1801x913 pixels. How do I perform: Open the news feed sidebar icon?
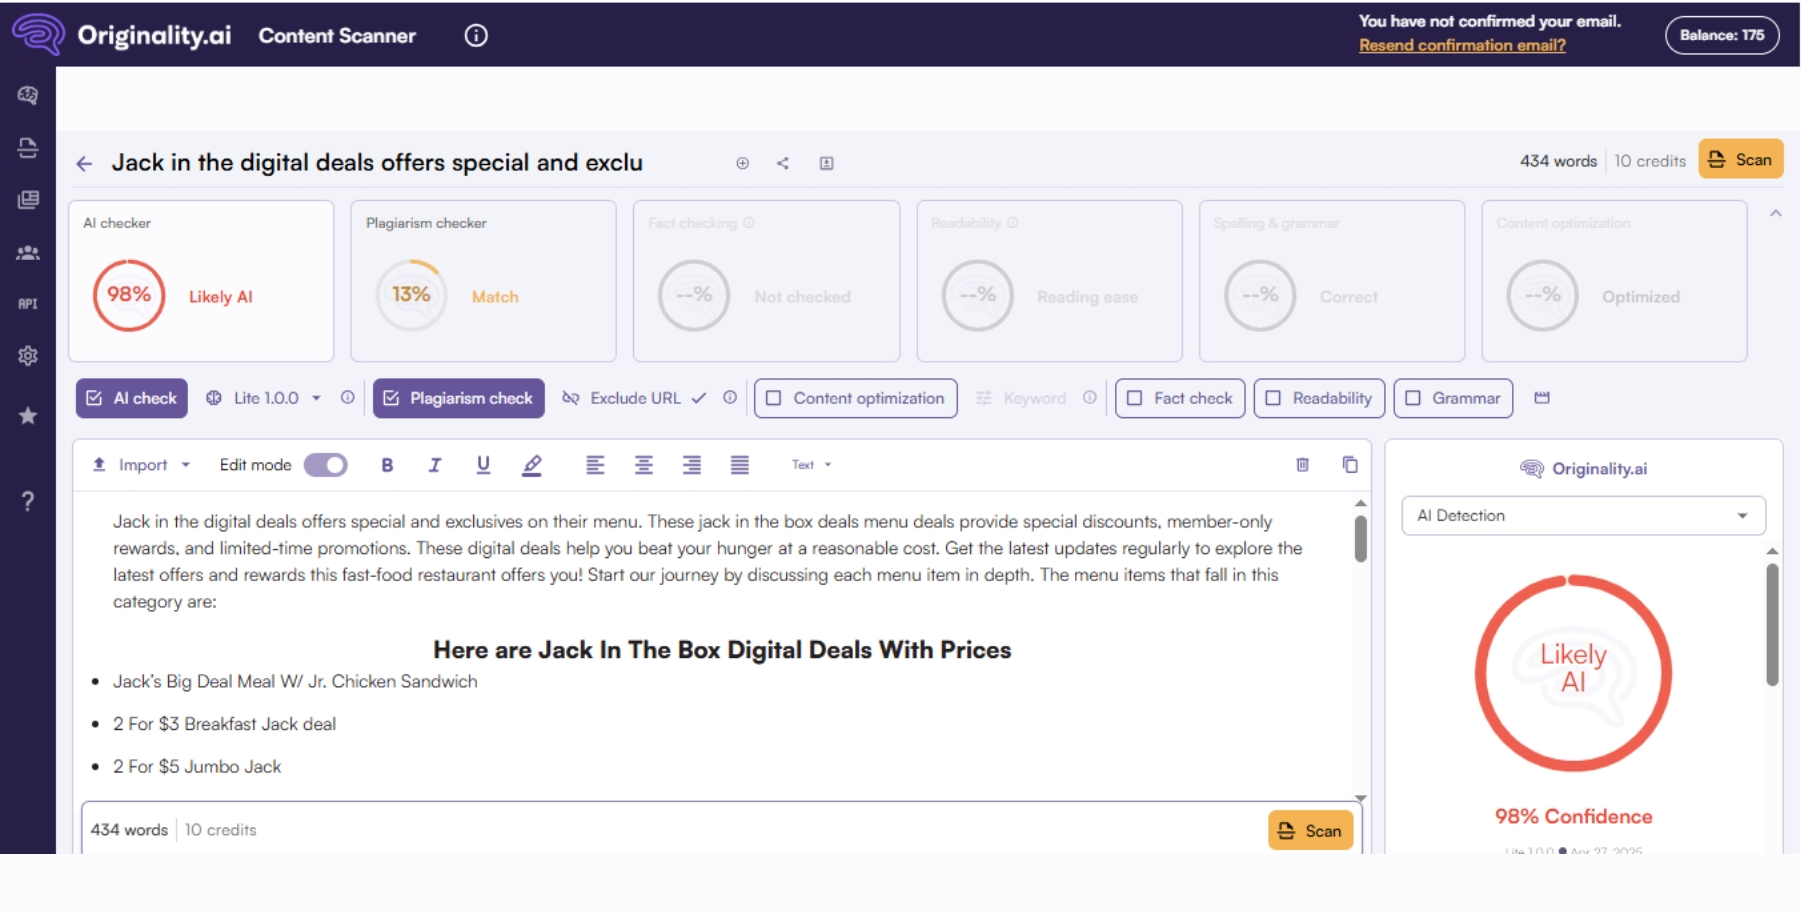tap(28, 200)
